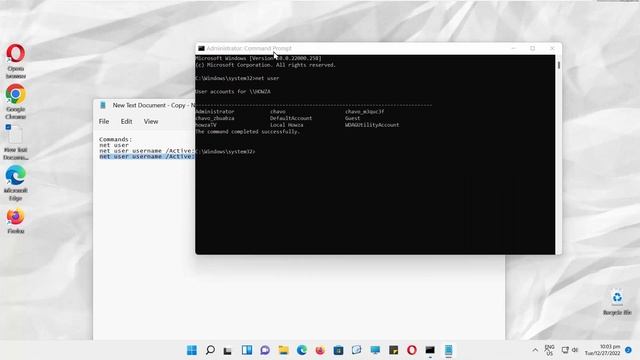This screenshot has height=360, width=640.
Task: Launch Microsoft Edge from the taskbar
Action: pos(302,350)
